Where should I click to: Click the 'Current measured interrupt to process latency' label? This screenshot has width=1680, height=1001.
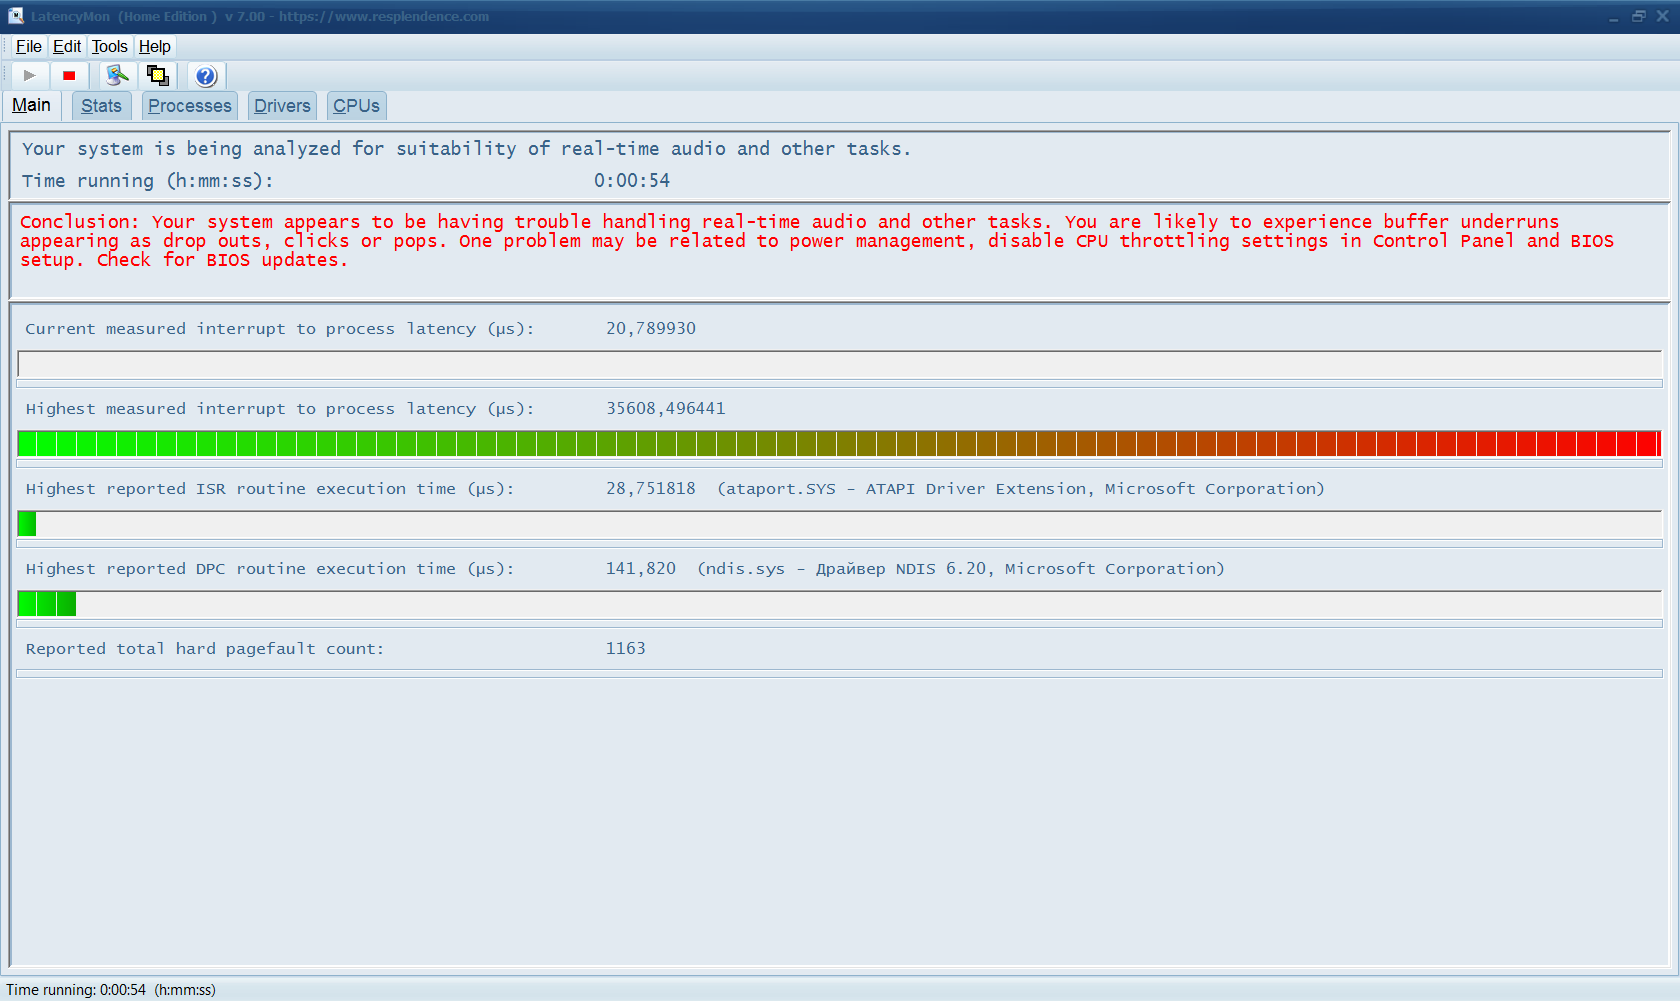pyautogui.click(x=280, y=328)
